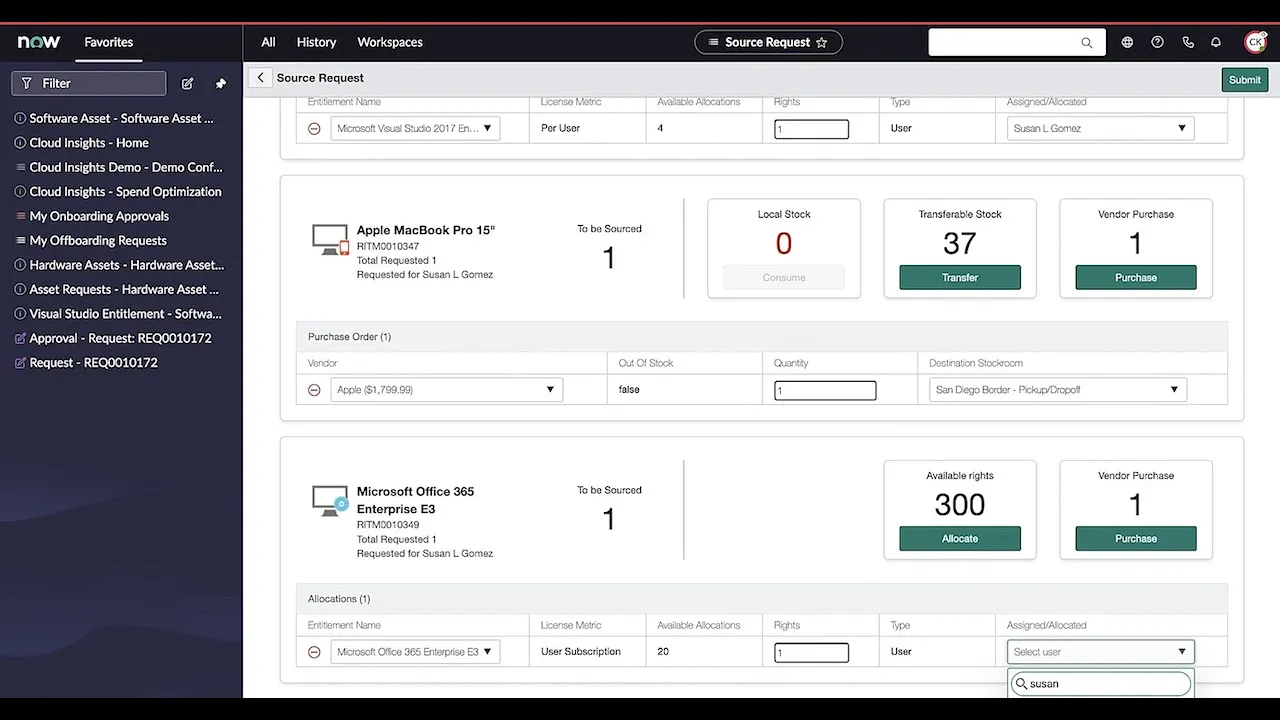Image resolution: width=1280 pixels, height=720 pixels.
Task: Click the disabled Consume button
Action: [784, 278]
